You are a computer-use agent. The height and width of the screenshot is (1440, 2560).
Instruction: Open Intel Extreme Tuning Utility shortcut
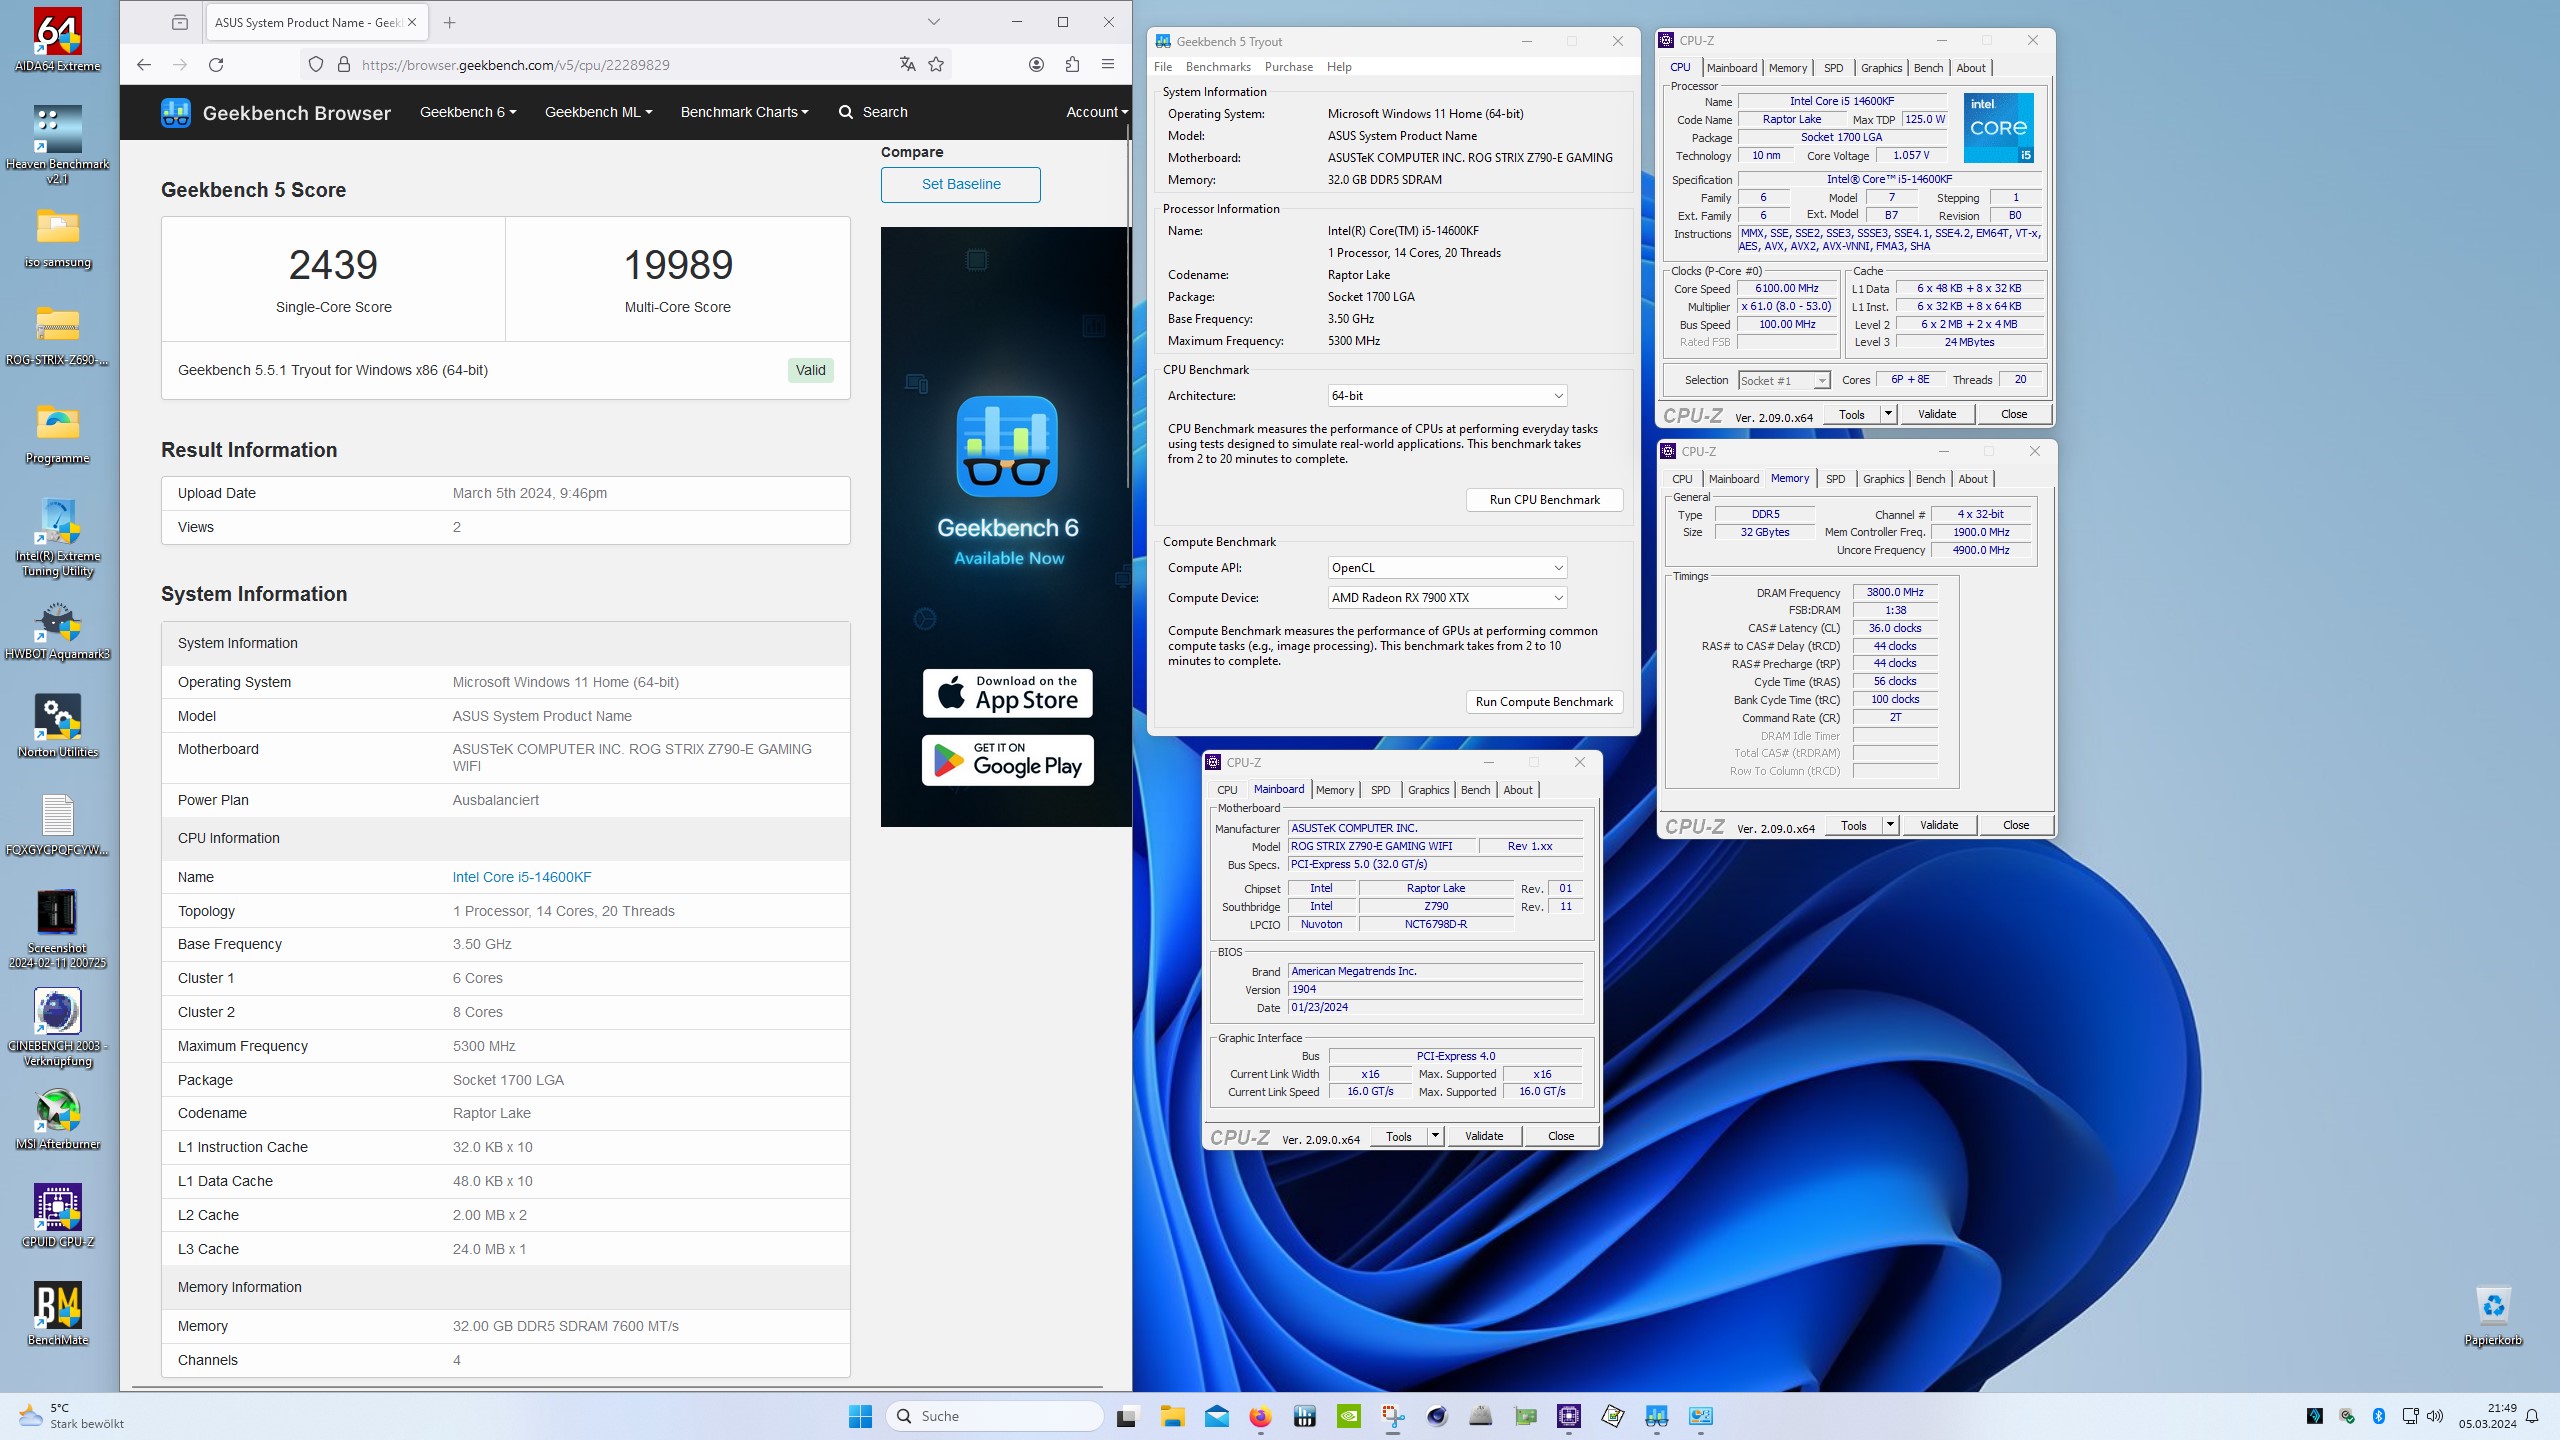tap(58, 537)
